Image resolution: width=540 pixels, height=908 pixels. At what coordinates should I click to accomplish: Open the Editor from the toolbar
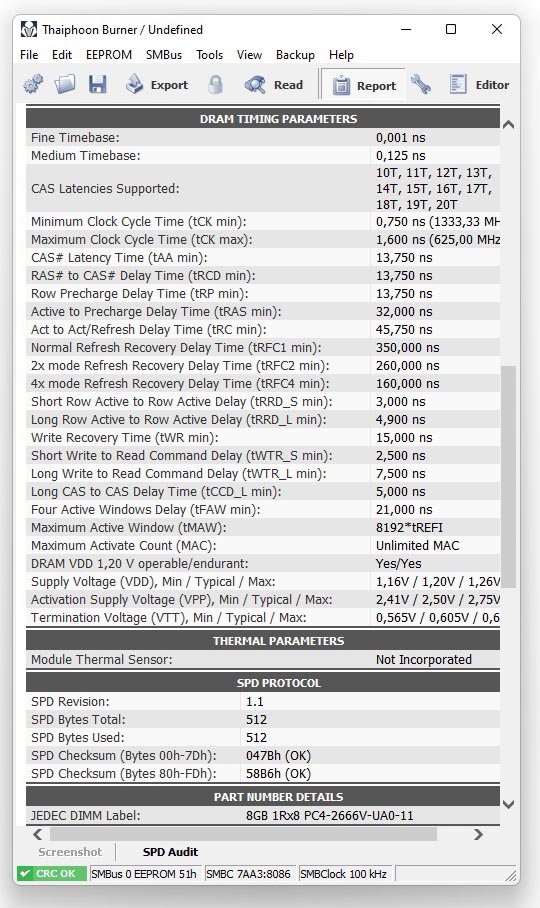tap(480, 85)
